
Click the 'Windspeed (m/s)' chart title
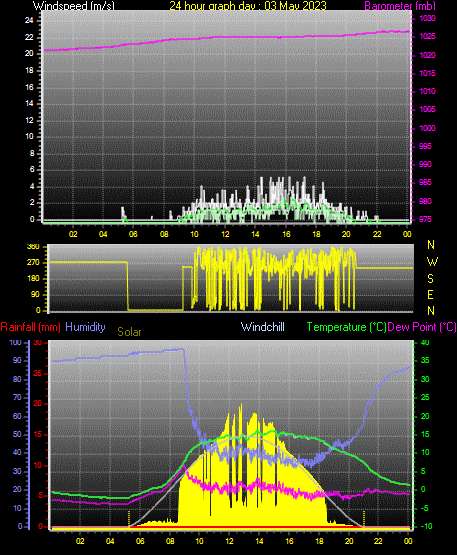pos(74,6)
